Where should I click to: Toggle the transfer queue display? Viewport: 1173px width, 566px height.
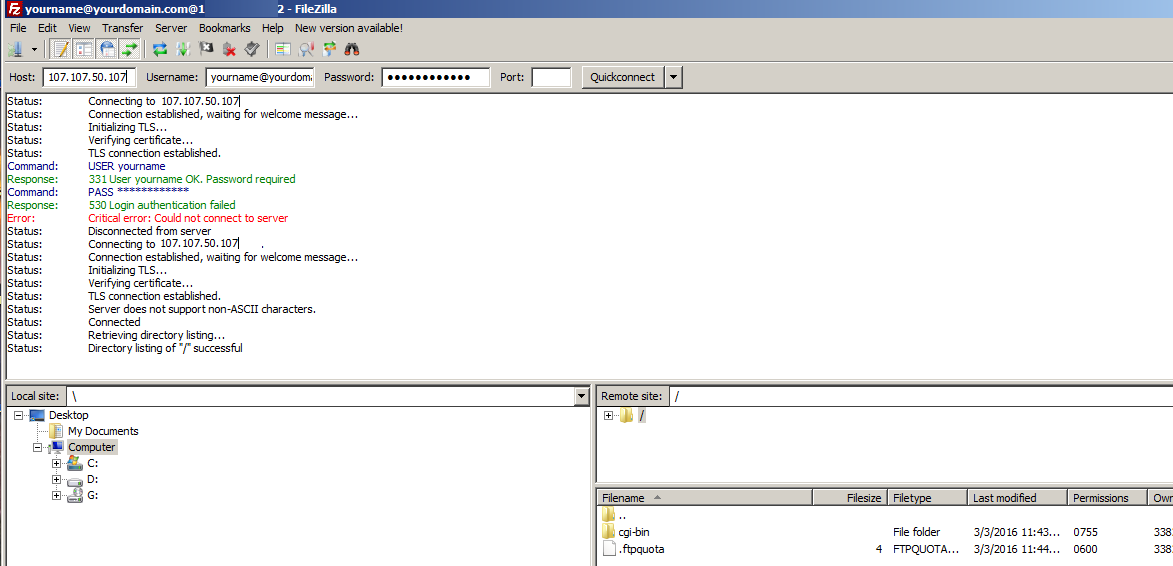131,48
